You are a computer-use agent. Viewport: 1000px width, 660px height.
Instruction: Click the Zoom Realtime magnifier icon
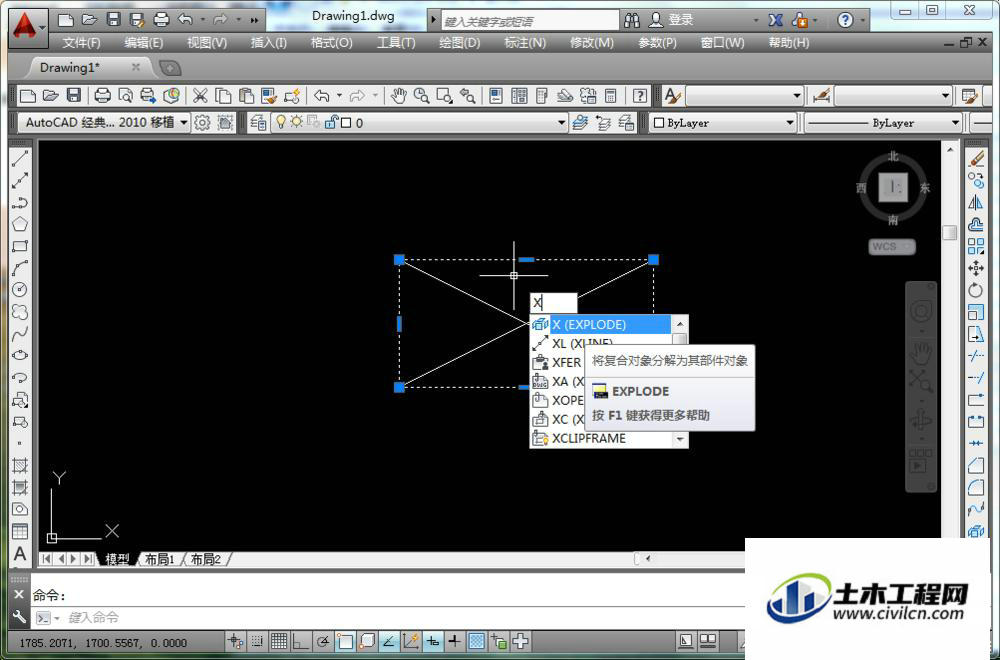(421, 96)
